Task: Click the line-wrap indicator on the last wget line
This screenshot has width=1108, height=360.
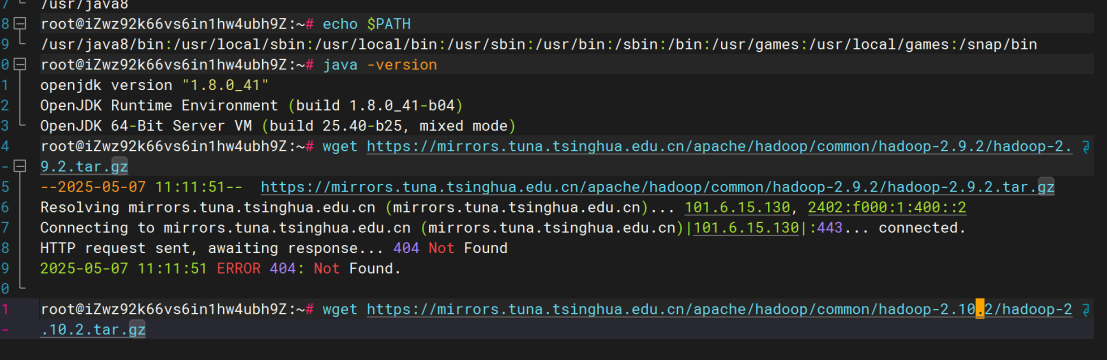Action: (1086, 310)
